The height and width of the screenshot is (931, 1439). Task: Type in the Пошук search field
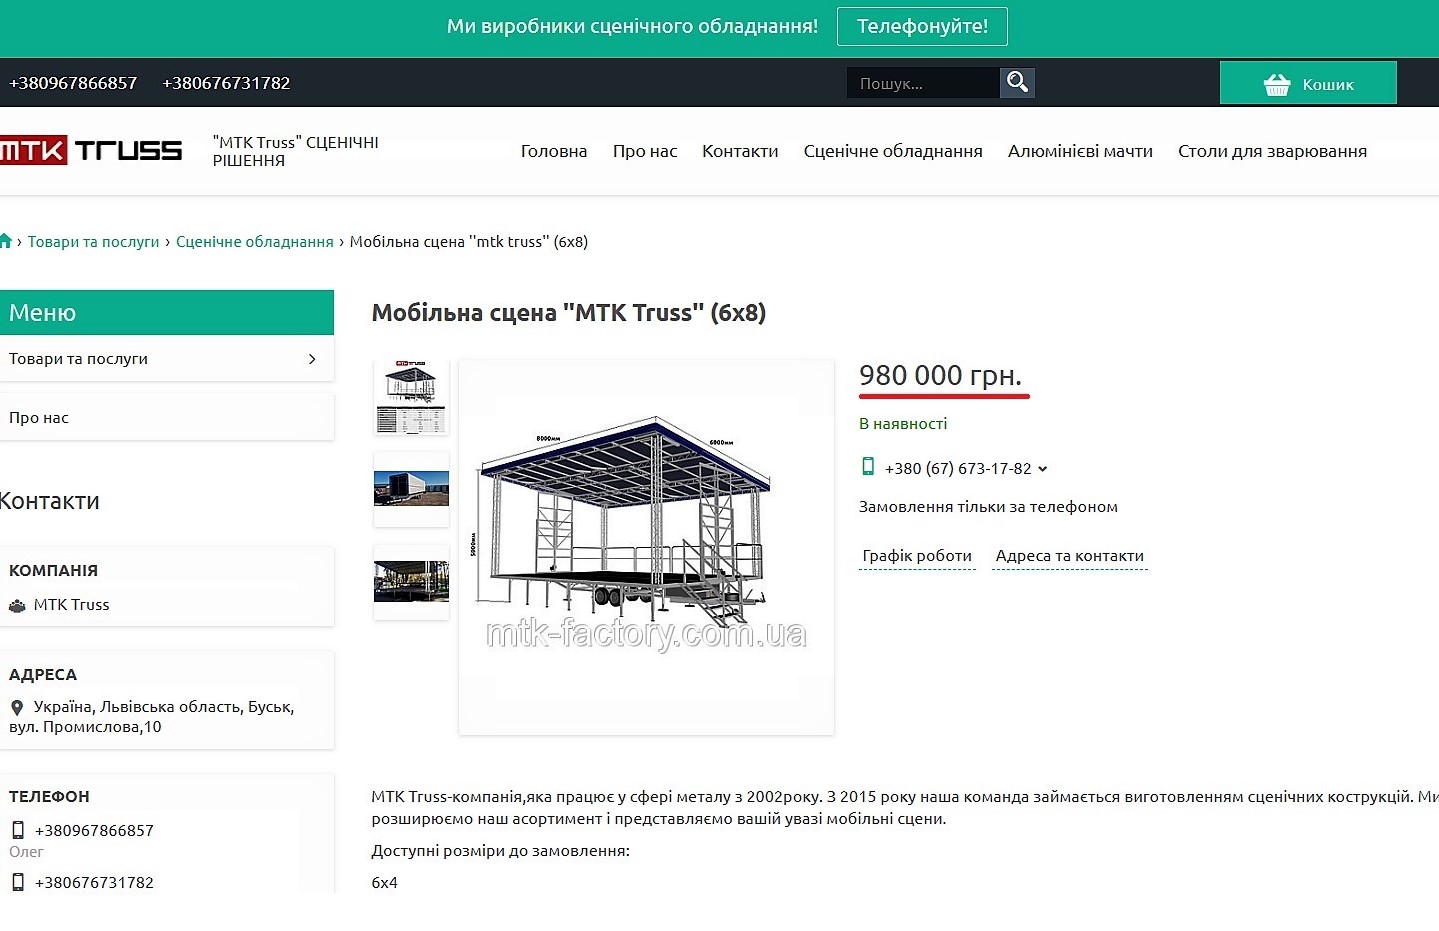click(922, 83)
